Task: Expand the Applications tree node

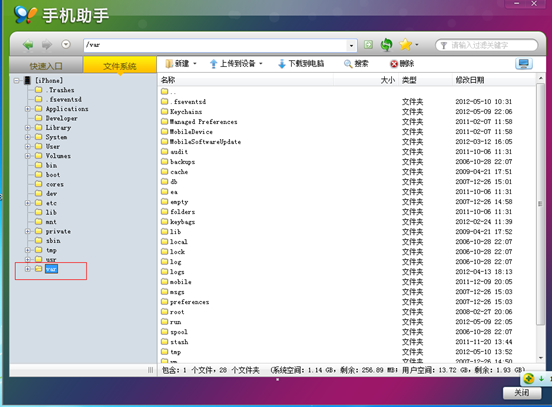Action: pos(28,109)
